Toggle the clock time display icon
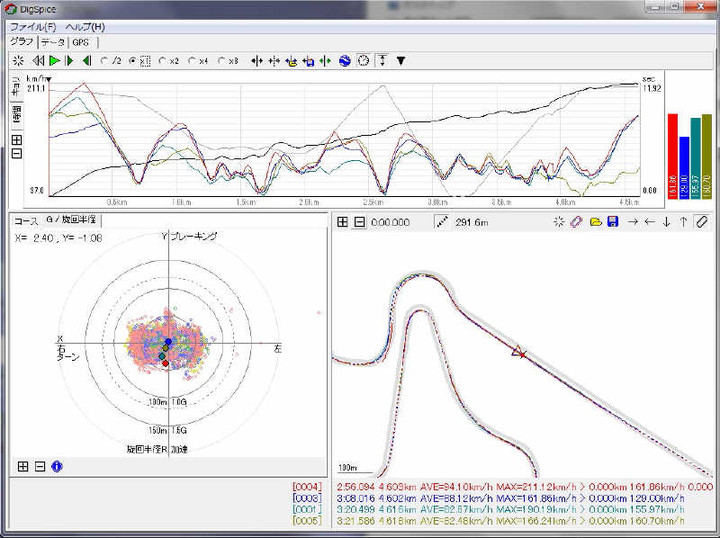Screen dimensions: 720x538 [x=363, y=61]
